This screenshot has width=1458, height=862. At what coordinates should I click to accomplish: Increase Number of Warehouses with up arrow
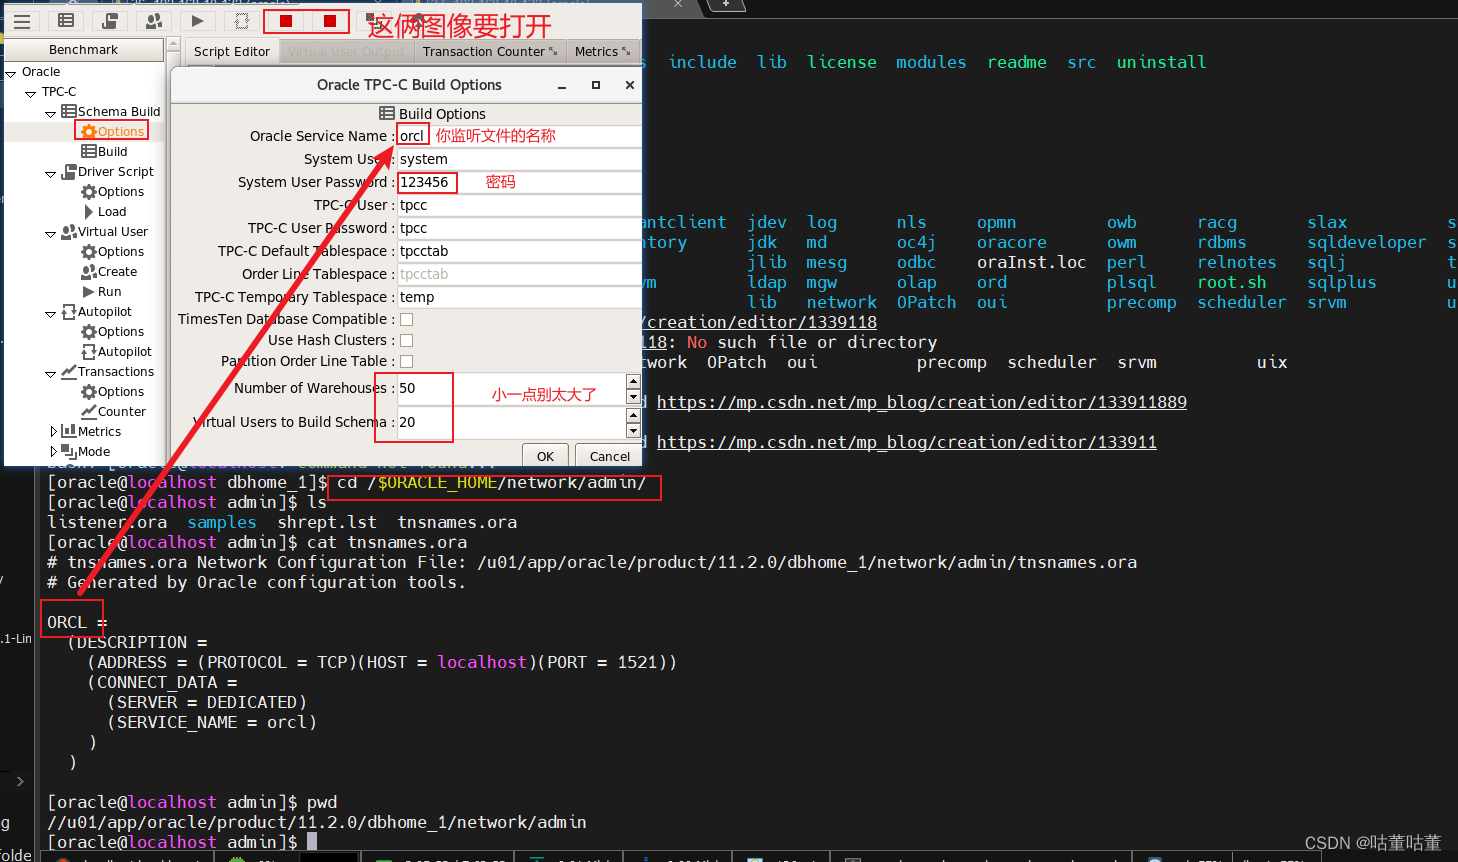633,380
